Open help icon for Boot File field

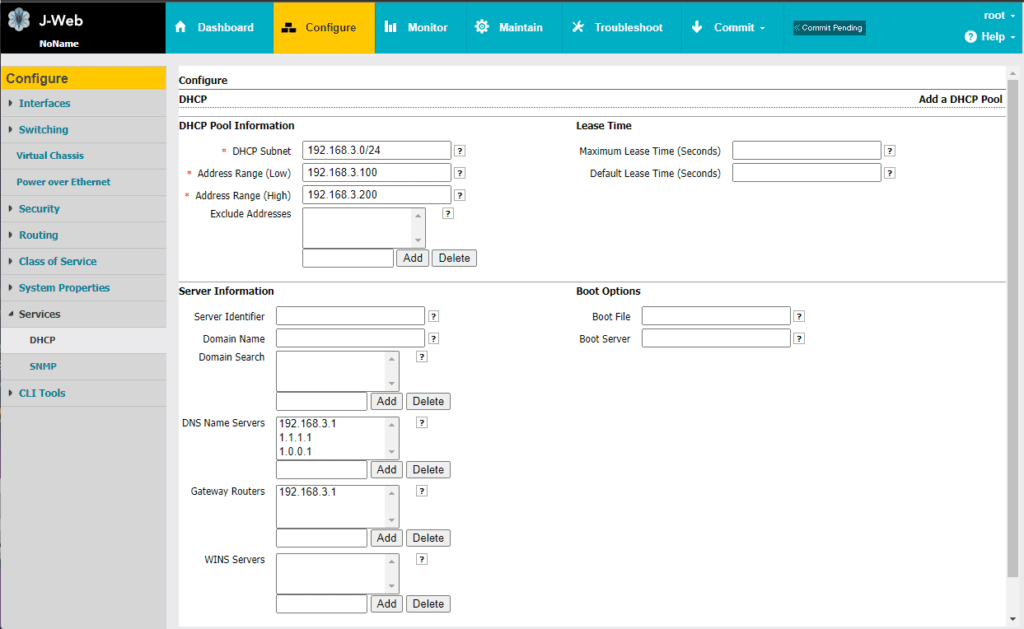click(x=799, y=316)
